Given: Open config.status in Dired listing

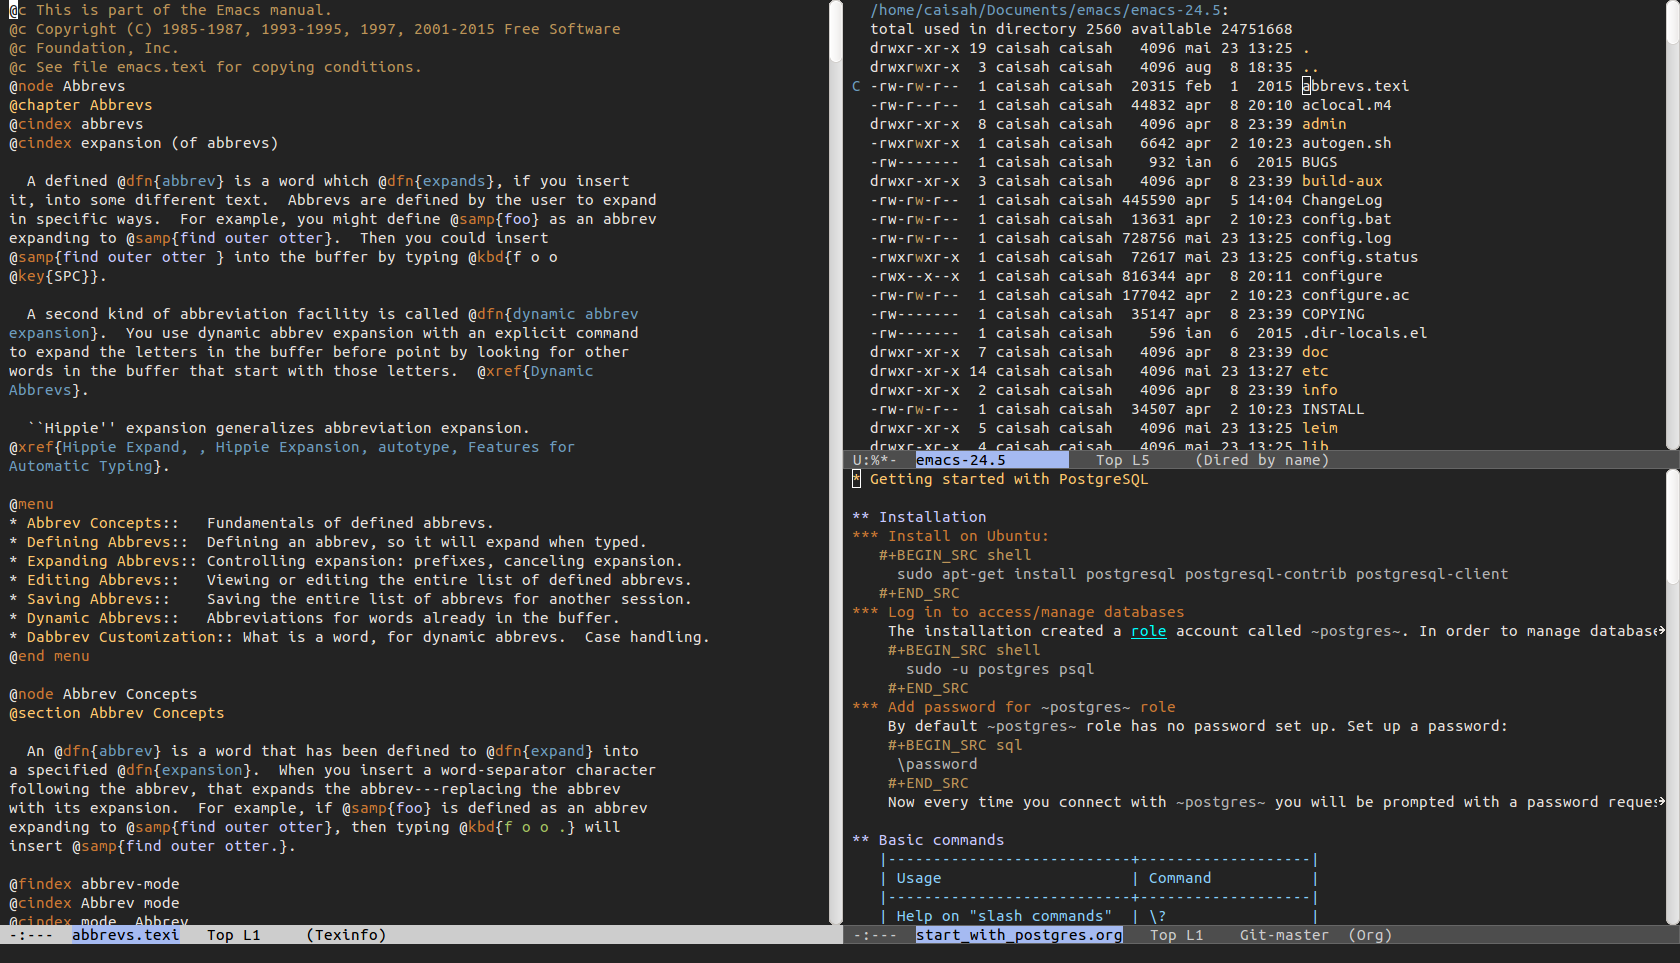Looking at the screenshot, I should (1360, 257).
